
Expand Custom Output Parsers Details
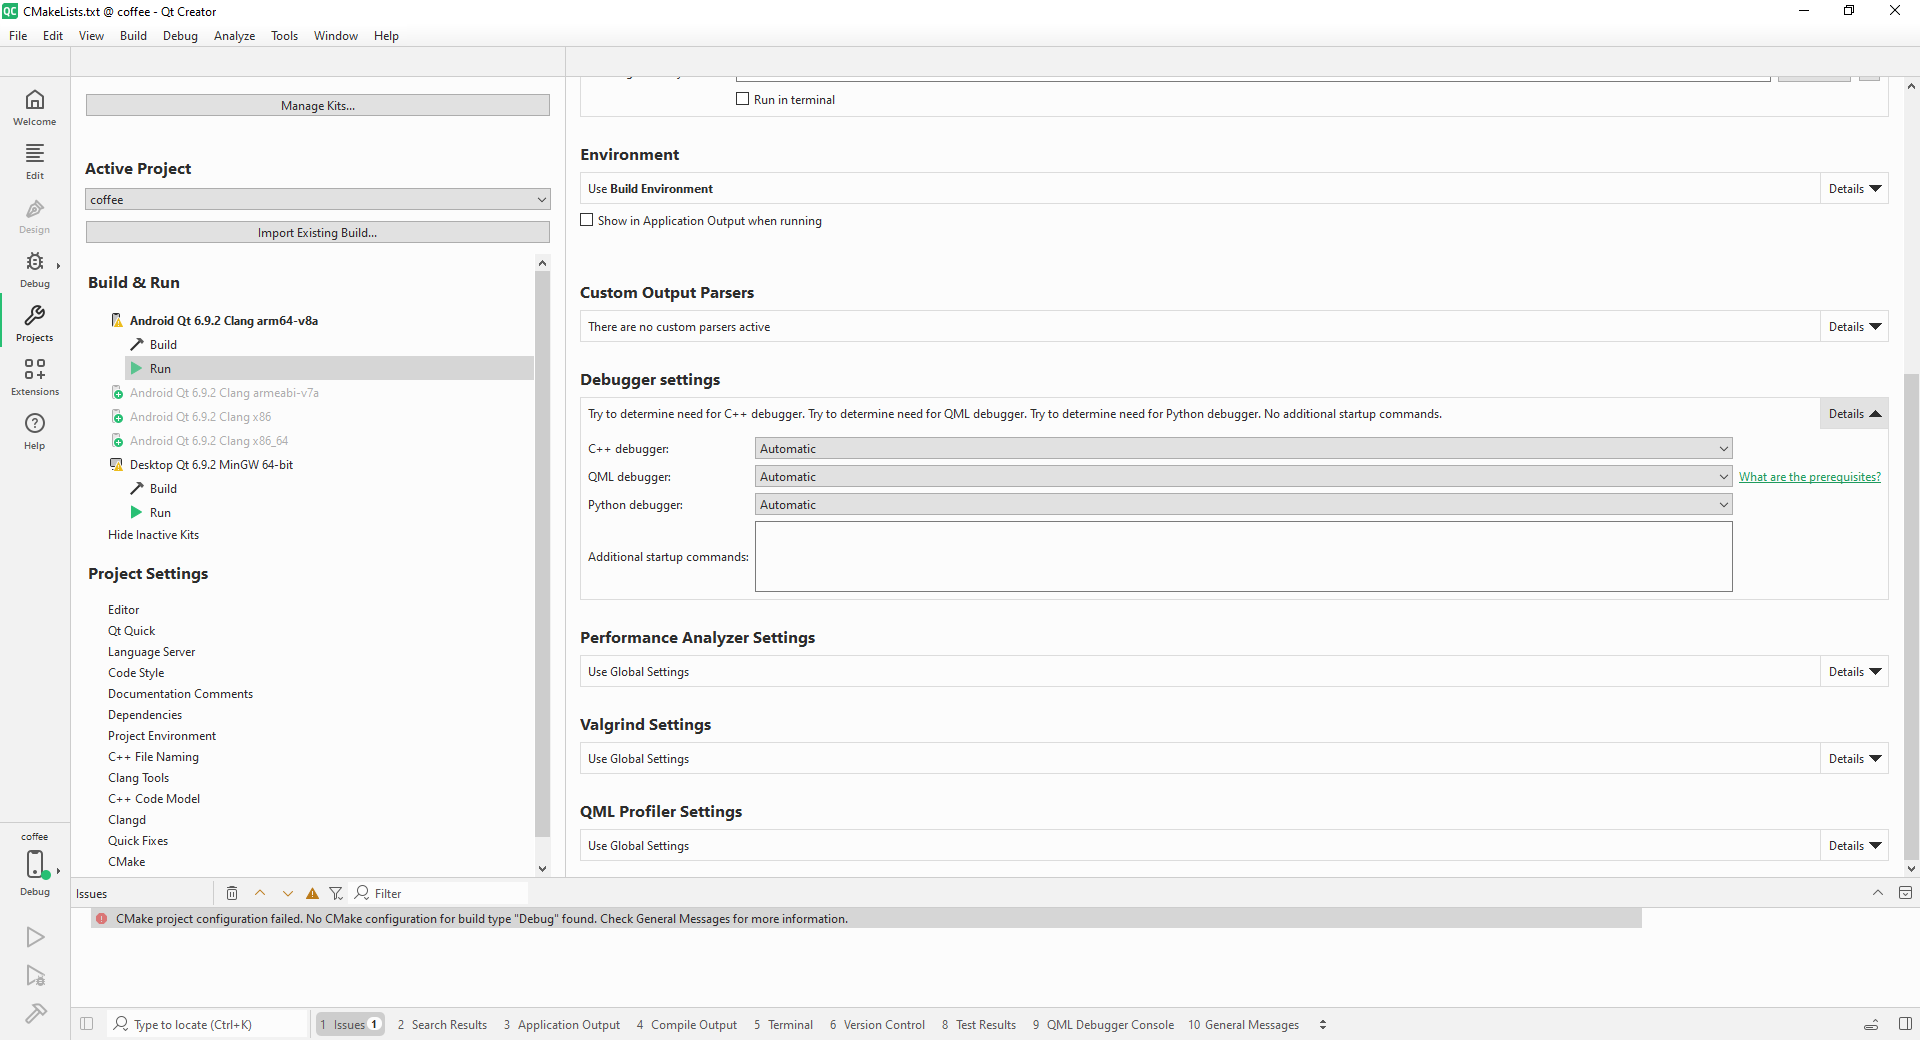[1855, 327]
